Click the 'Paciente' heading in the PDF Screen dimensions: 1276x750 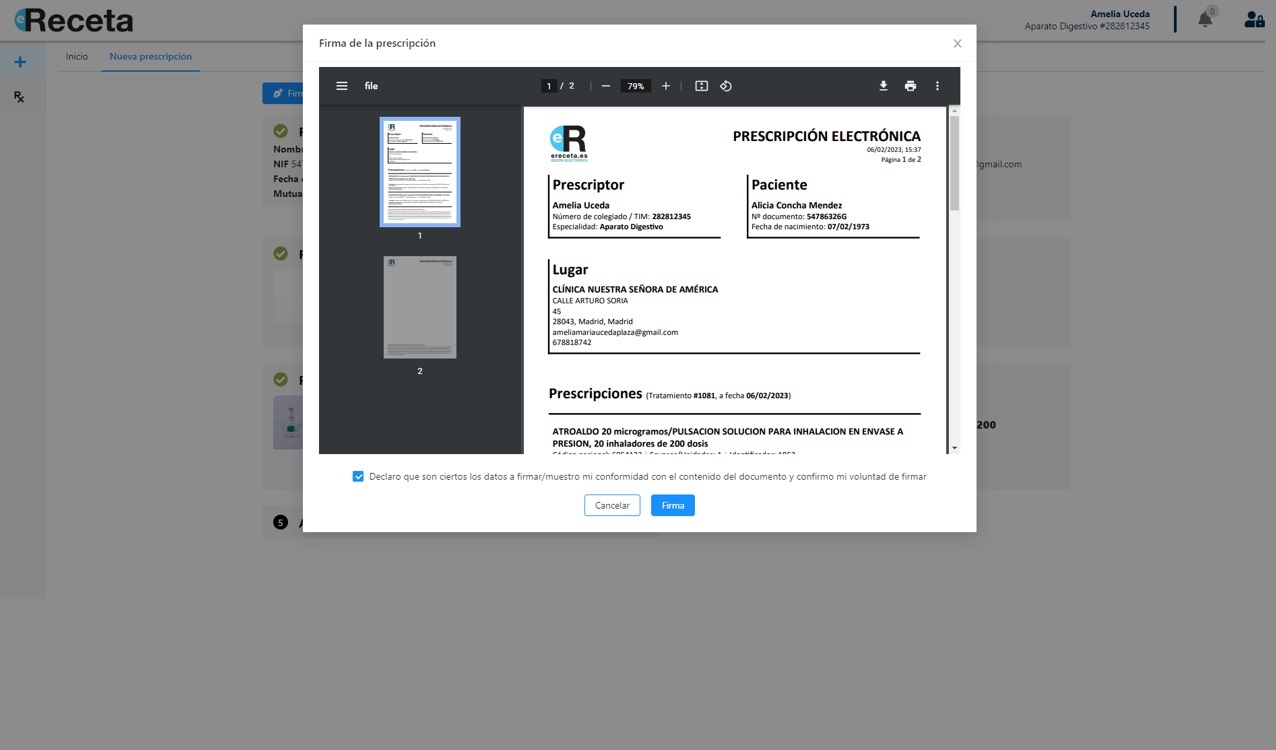pos(779,185)
